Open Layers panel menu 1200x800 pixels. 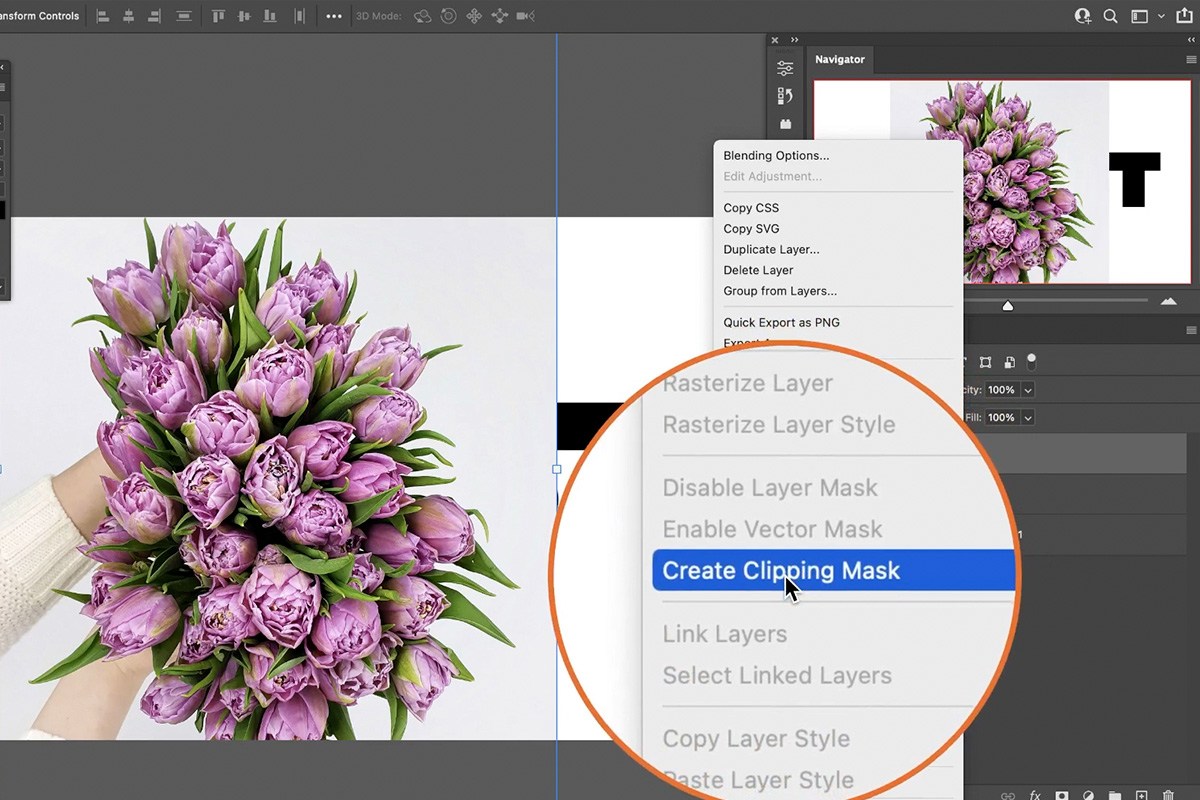(x=1191, y=330)
